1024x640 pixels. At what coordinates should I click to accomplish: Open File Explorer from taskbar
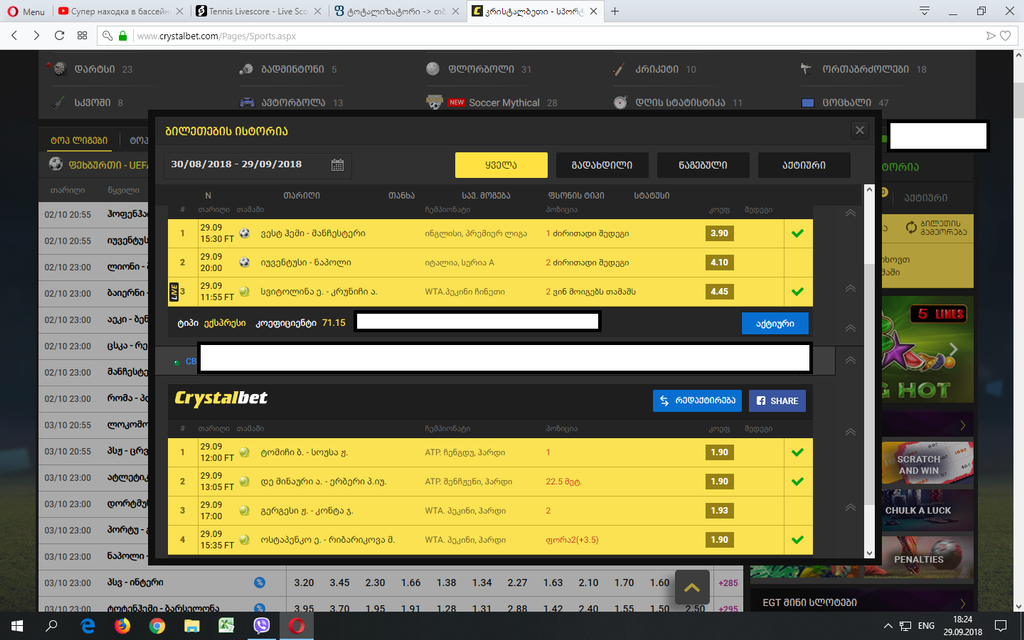pos(191,626)
